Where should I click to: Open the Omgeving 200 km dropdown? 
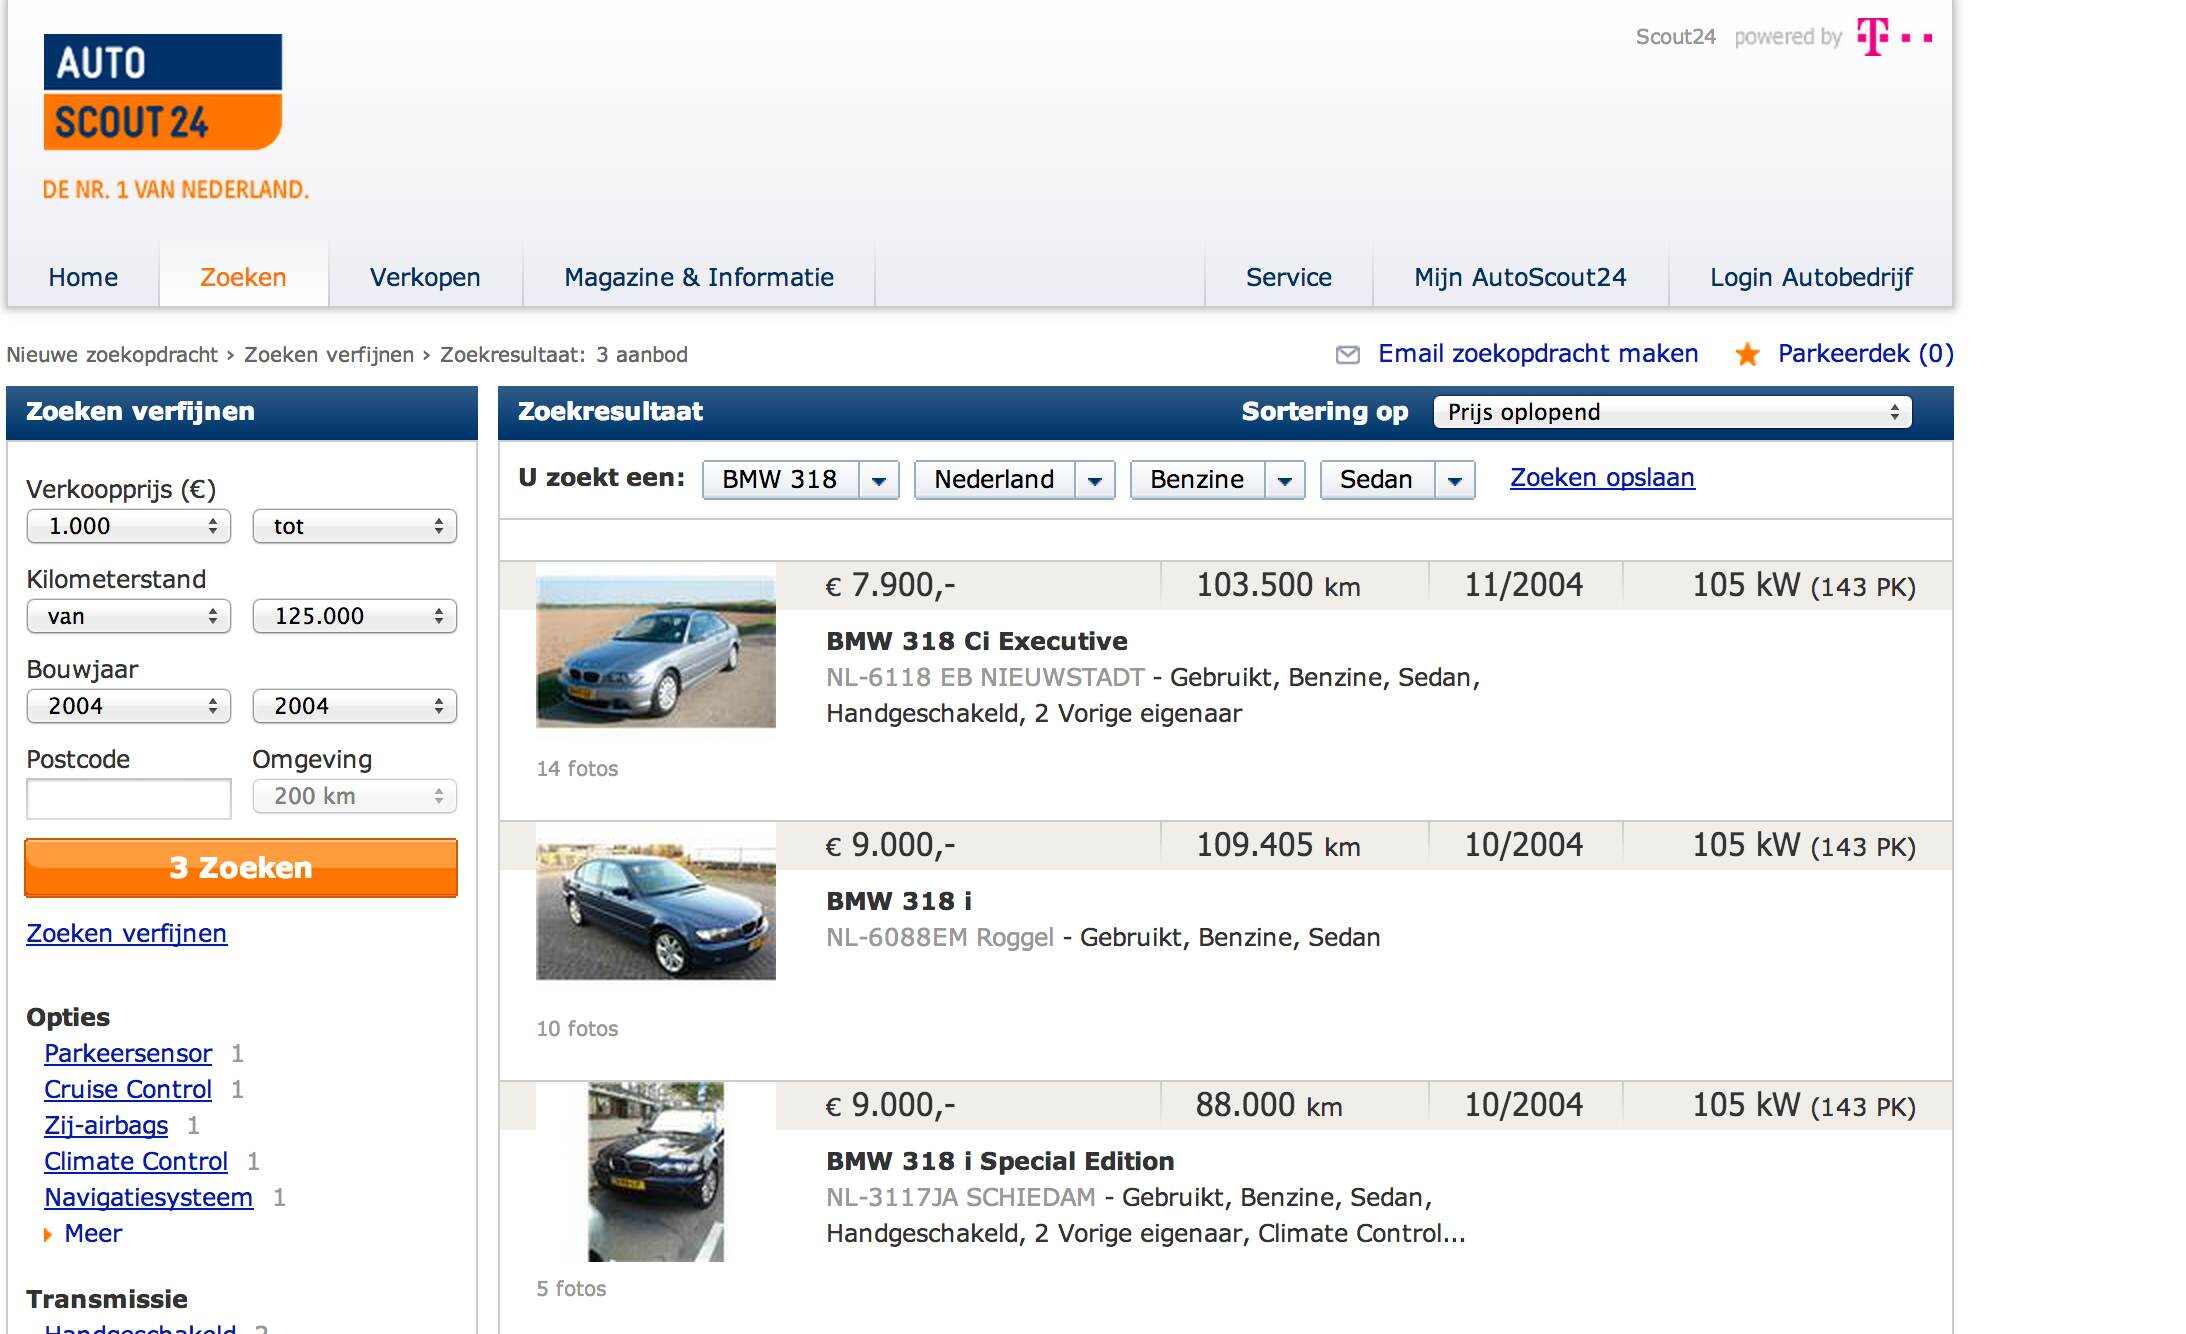[354, 796]
